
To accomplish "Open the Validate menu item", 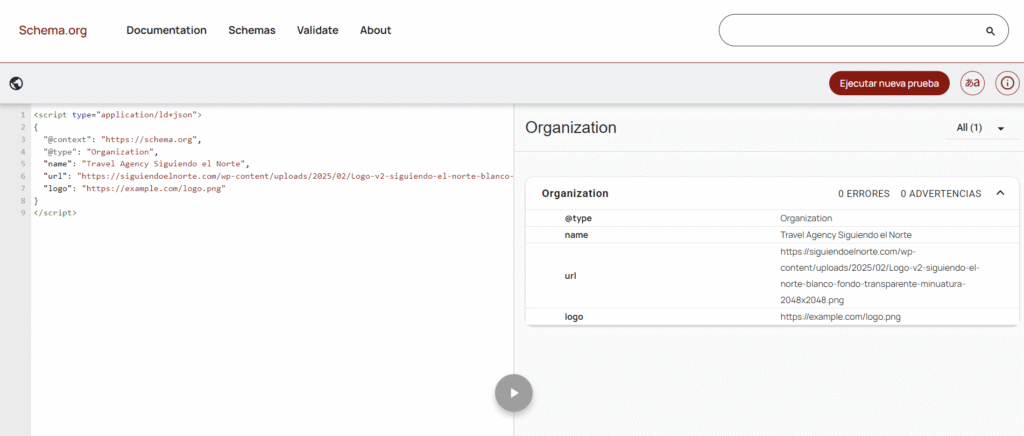I will point(317,30).
